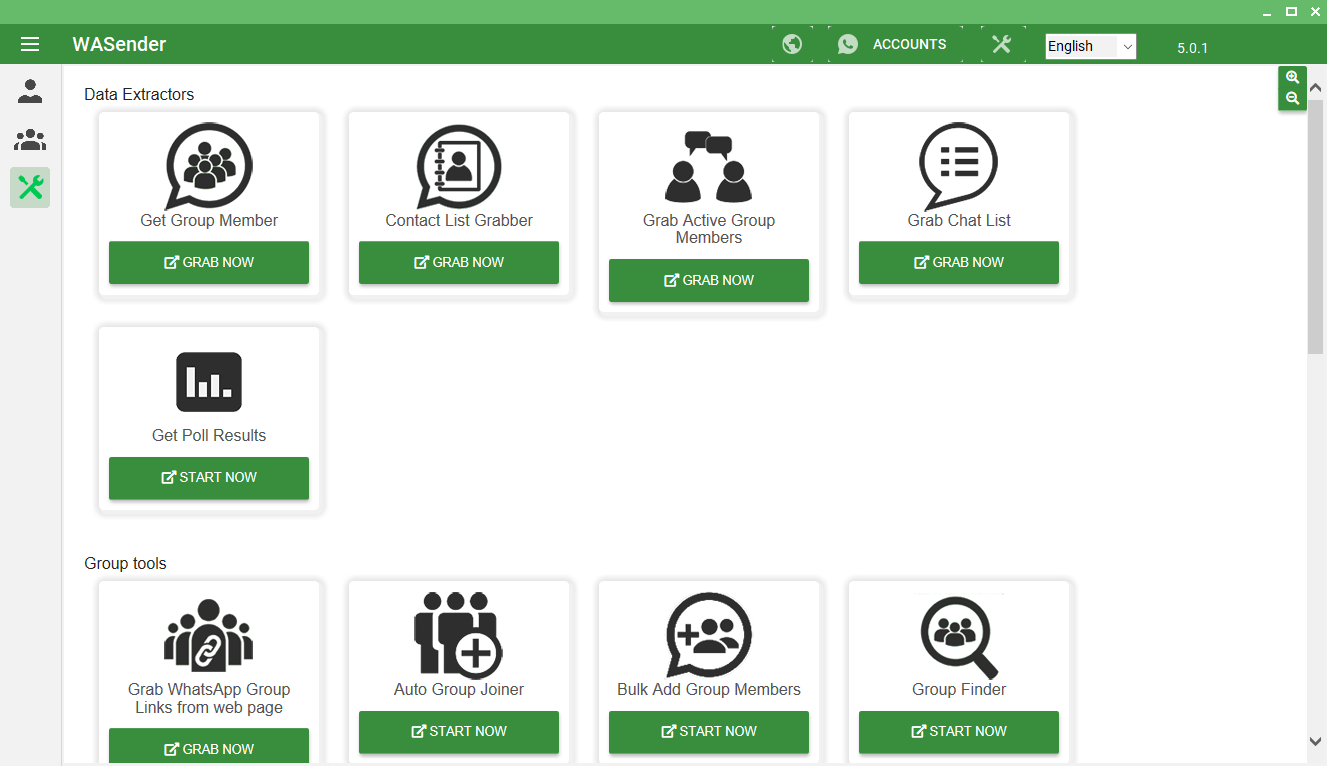Viewport: 1327px width, 766px height.
Task: Open the hamburger menu
Action: [30, 44]
